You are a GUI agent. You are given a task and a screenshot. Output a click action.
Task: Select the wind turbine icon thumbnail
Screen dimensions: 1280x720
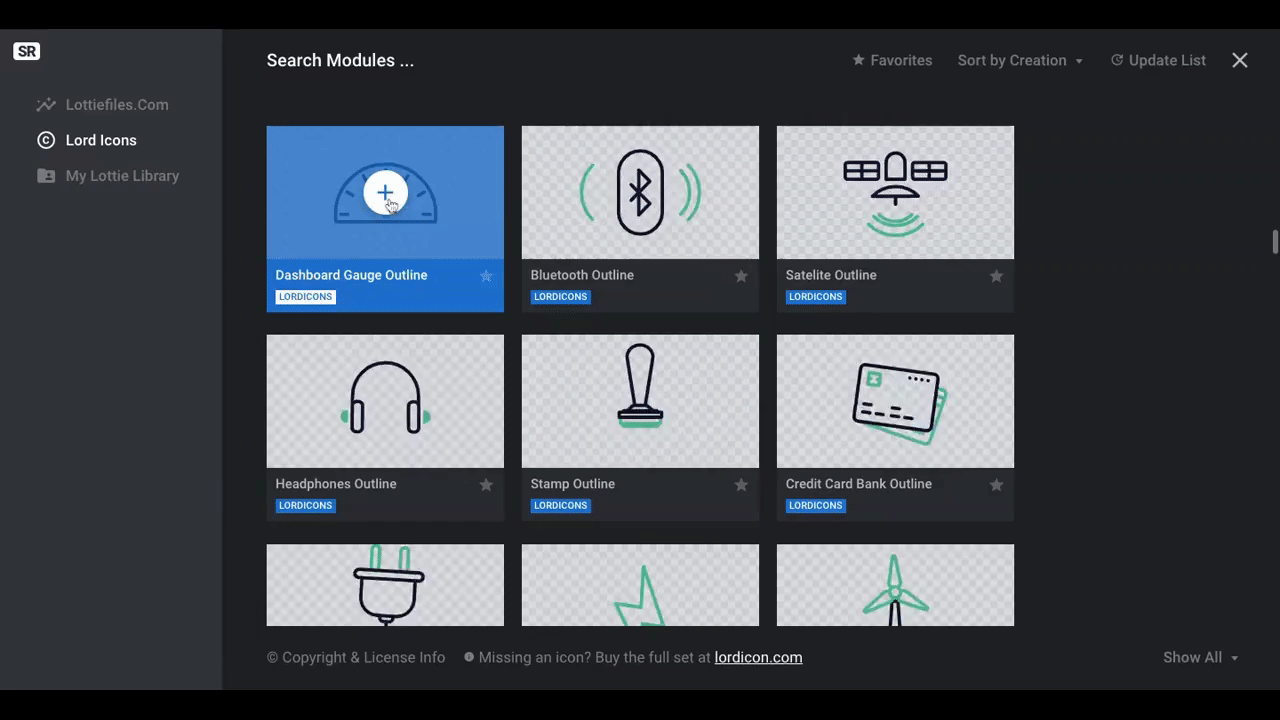(x=895, y=585)
